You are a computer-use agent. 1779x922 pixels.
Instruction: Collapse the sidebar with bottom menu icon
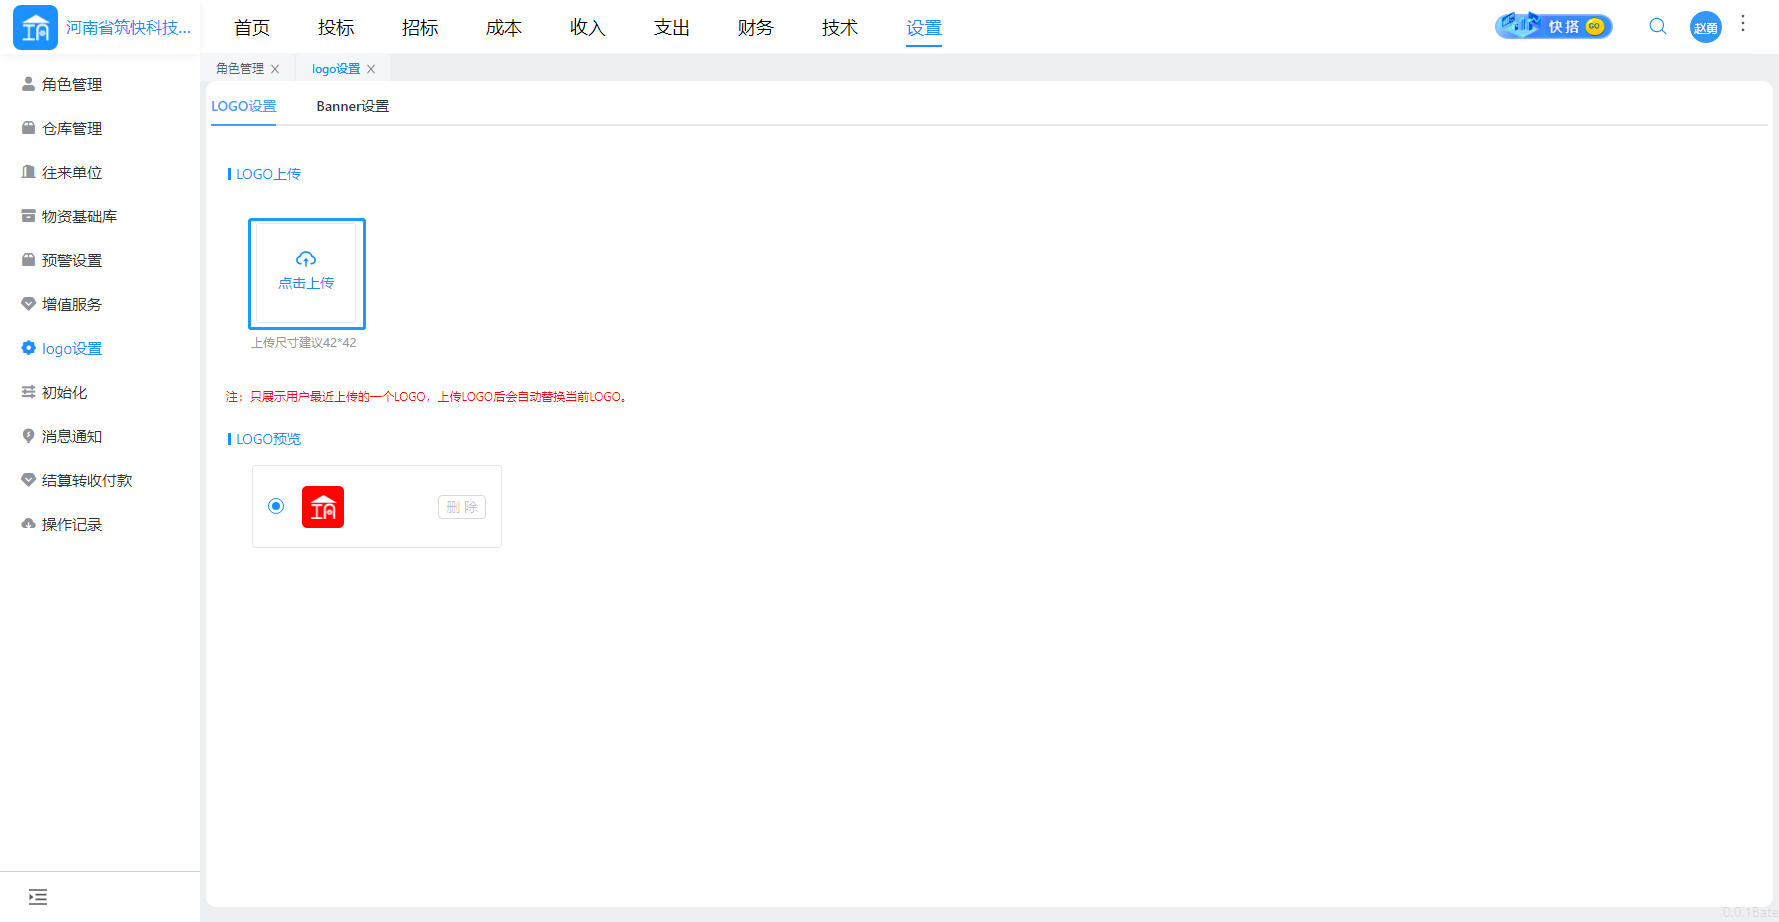(38, 897)
